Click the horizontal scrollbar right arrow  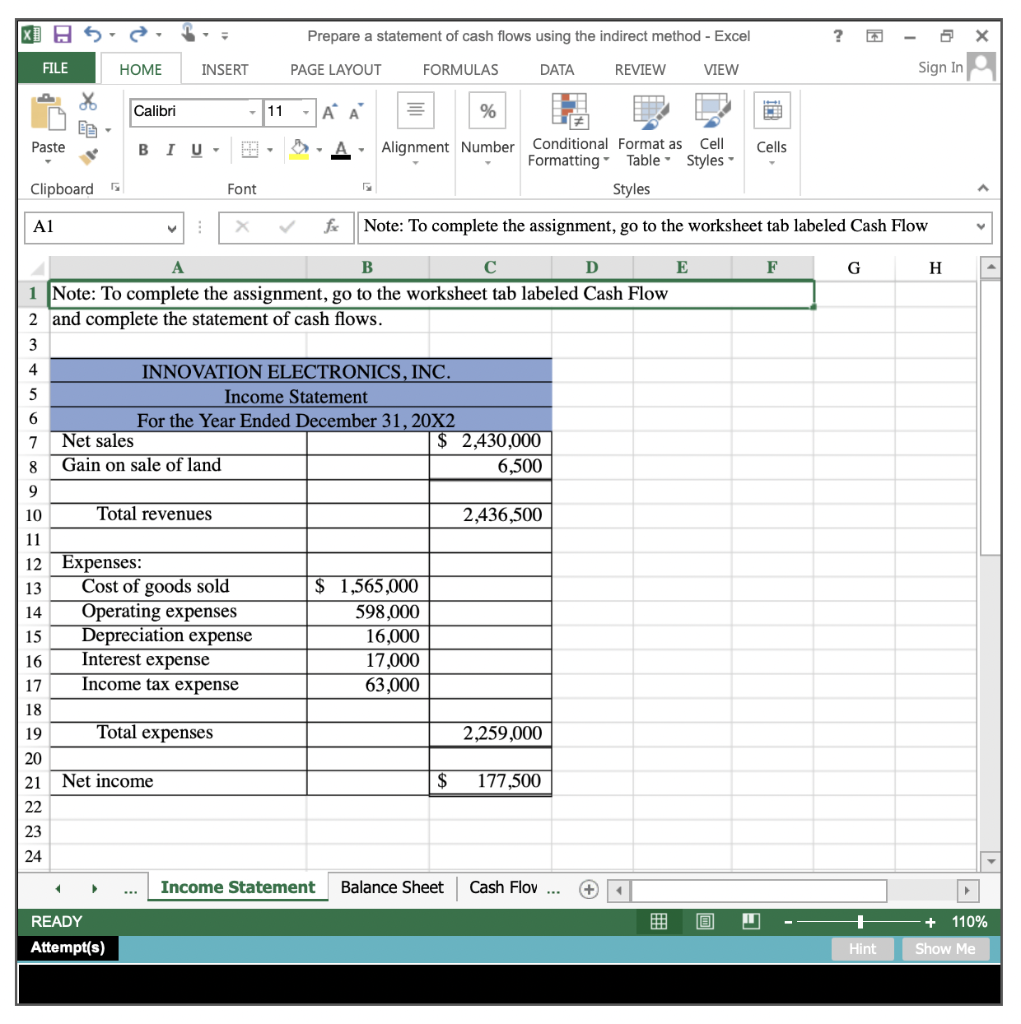967,890
